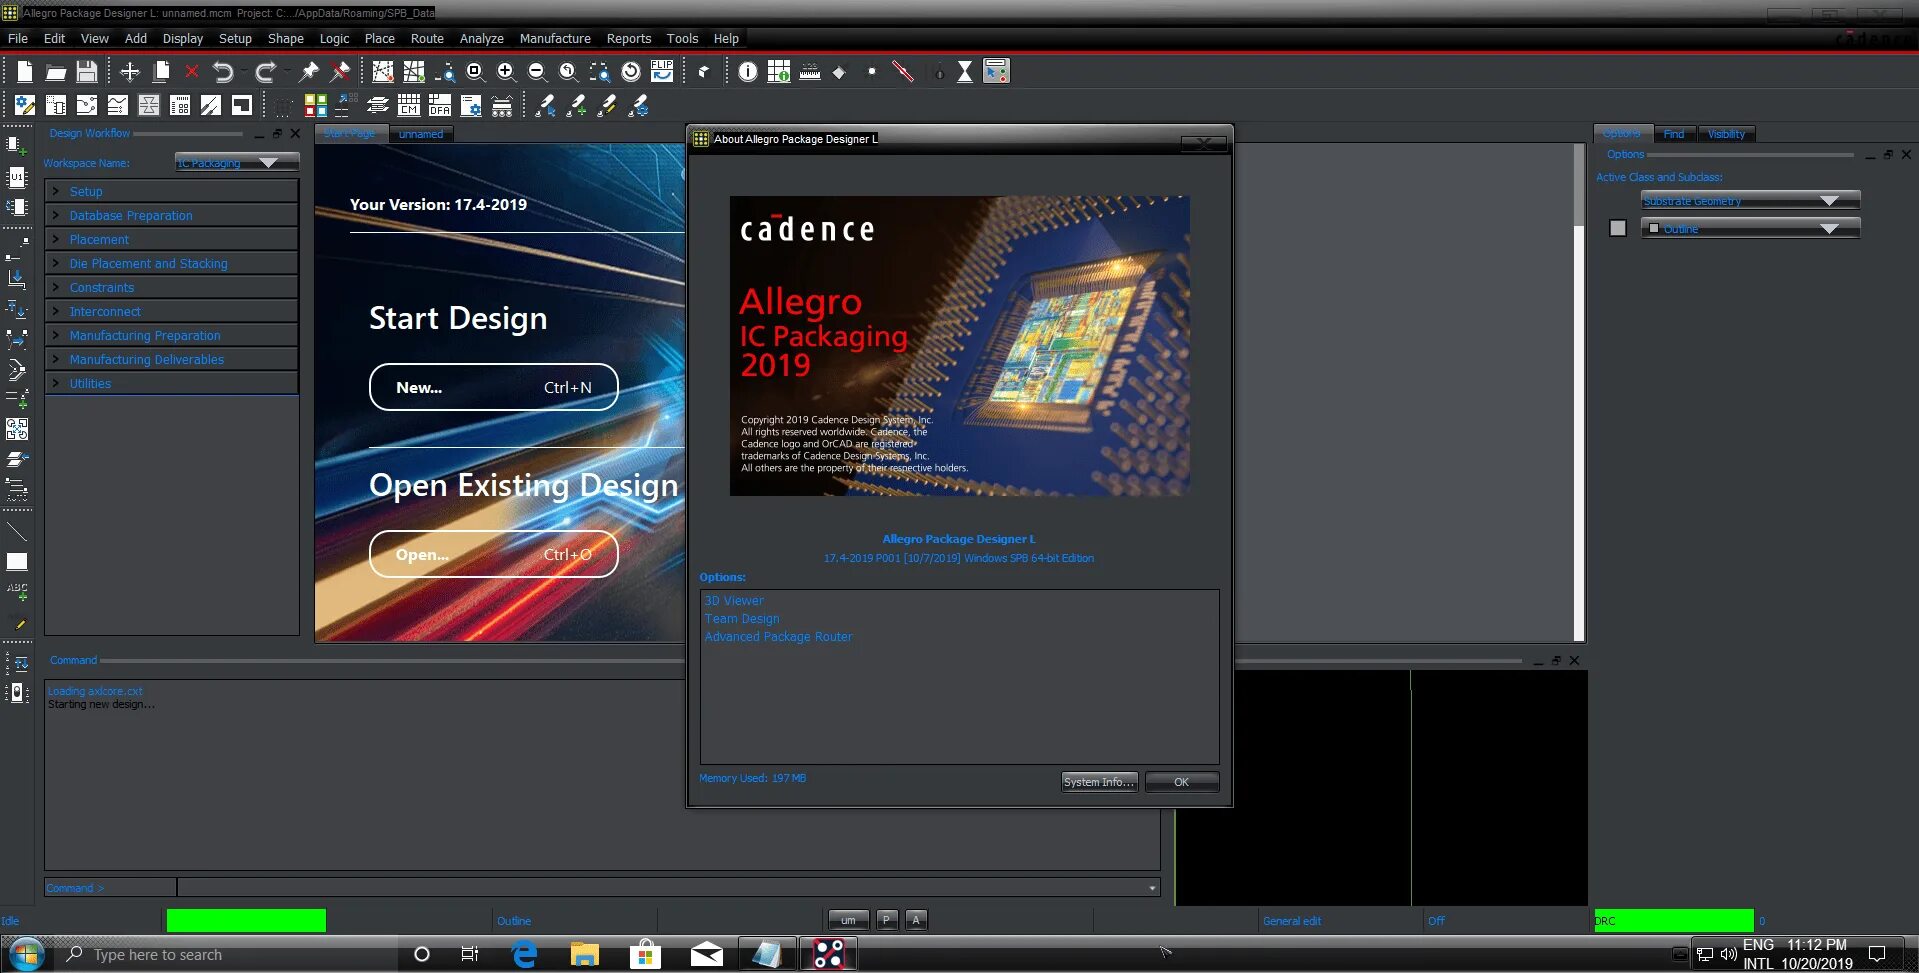Click OK in the About dialog
This screenshot has width=1919, height=973.
tap(1182, 782)
